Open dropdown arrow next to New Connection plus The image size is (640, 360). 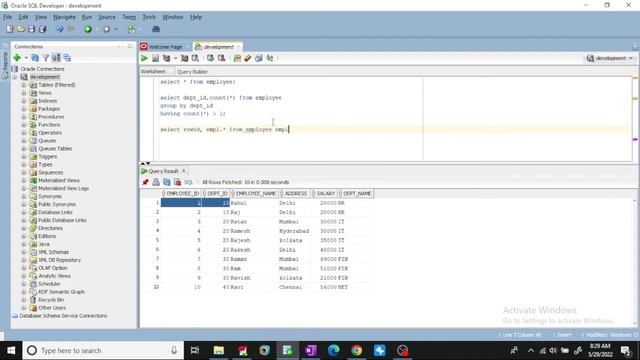(x=26, y=58)
